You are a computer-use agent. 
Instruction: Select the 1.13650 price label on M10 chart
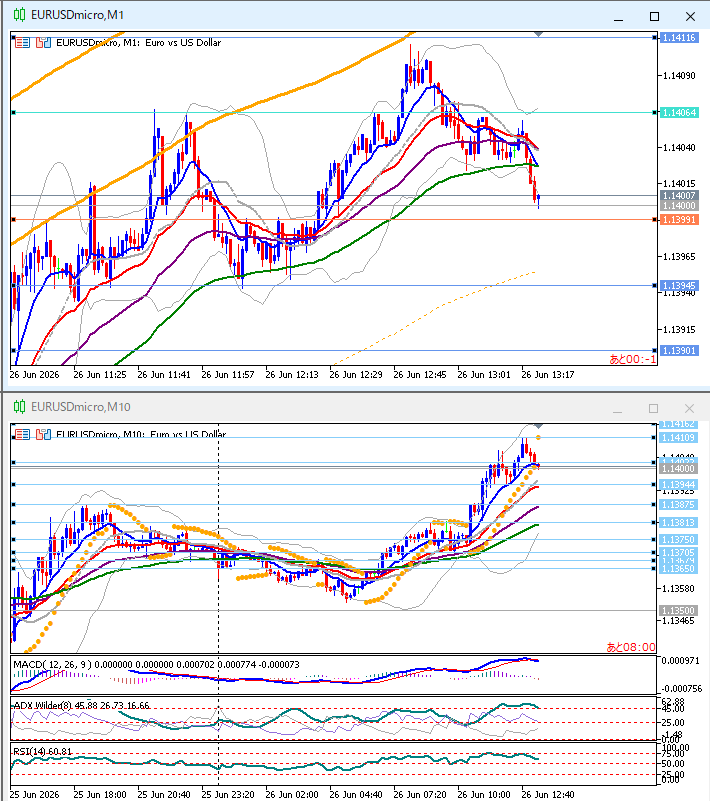coord(678,569)
